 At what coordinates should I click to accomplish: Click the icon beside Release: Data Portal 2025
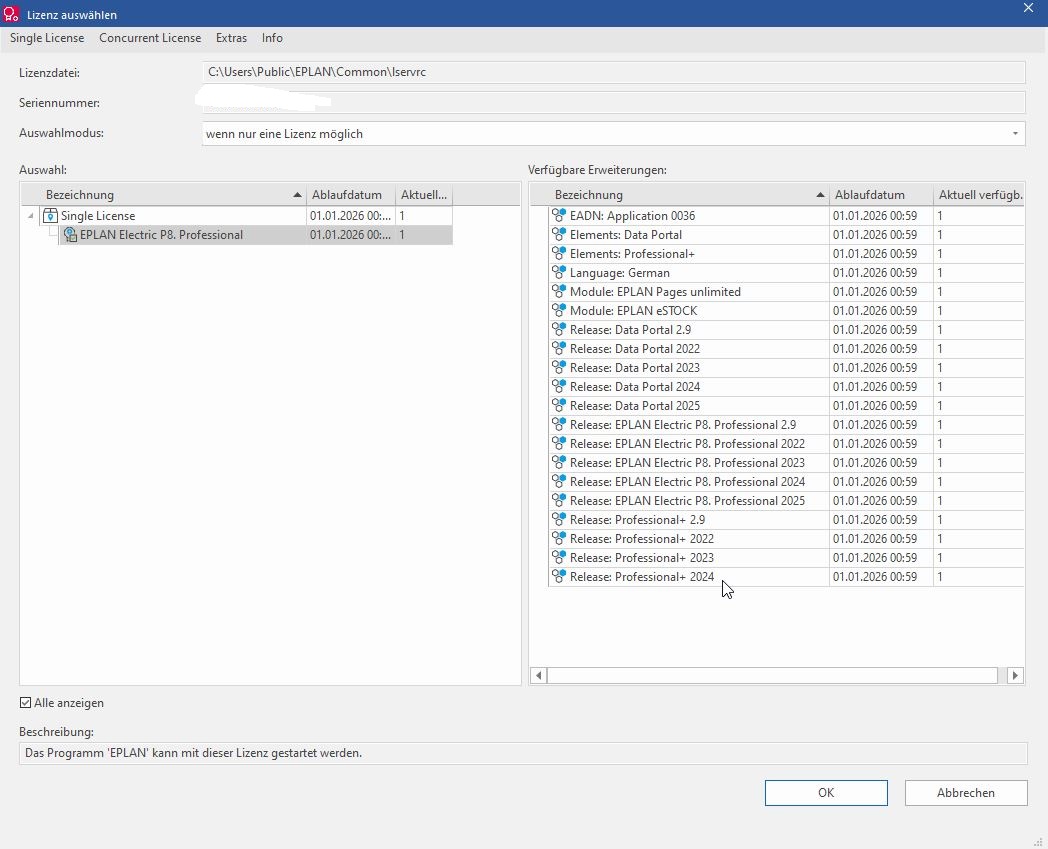coord(559,406)
